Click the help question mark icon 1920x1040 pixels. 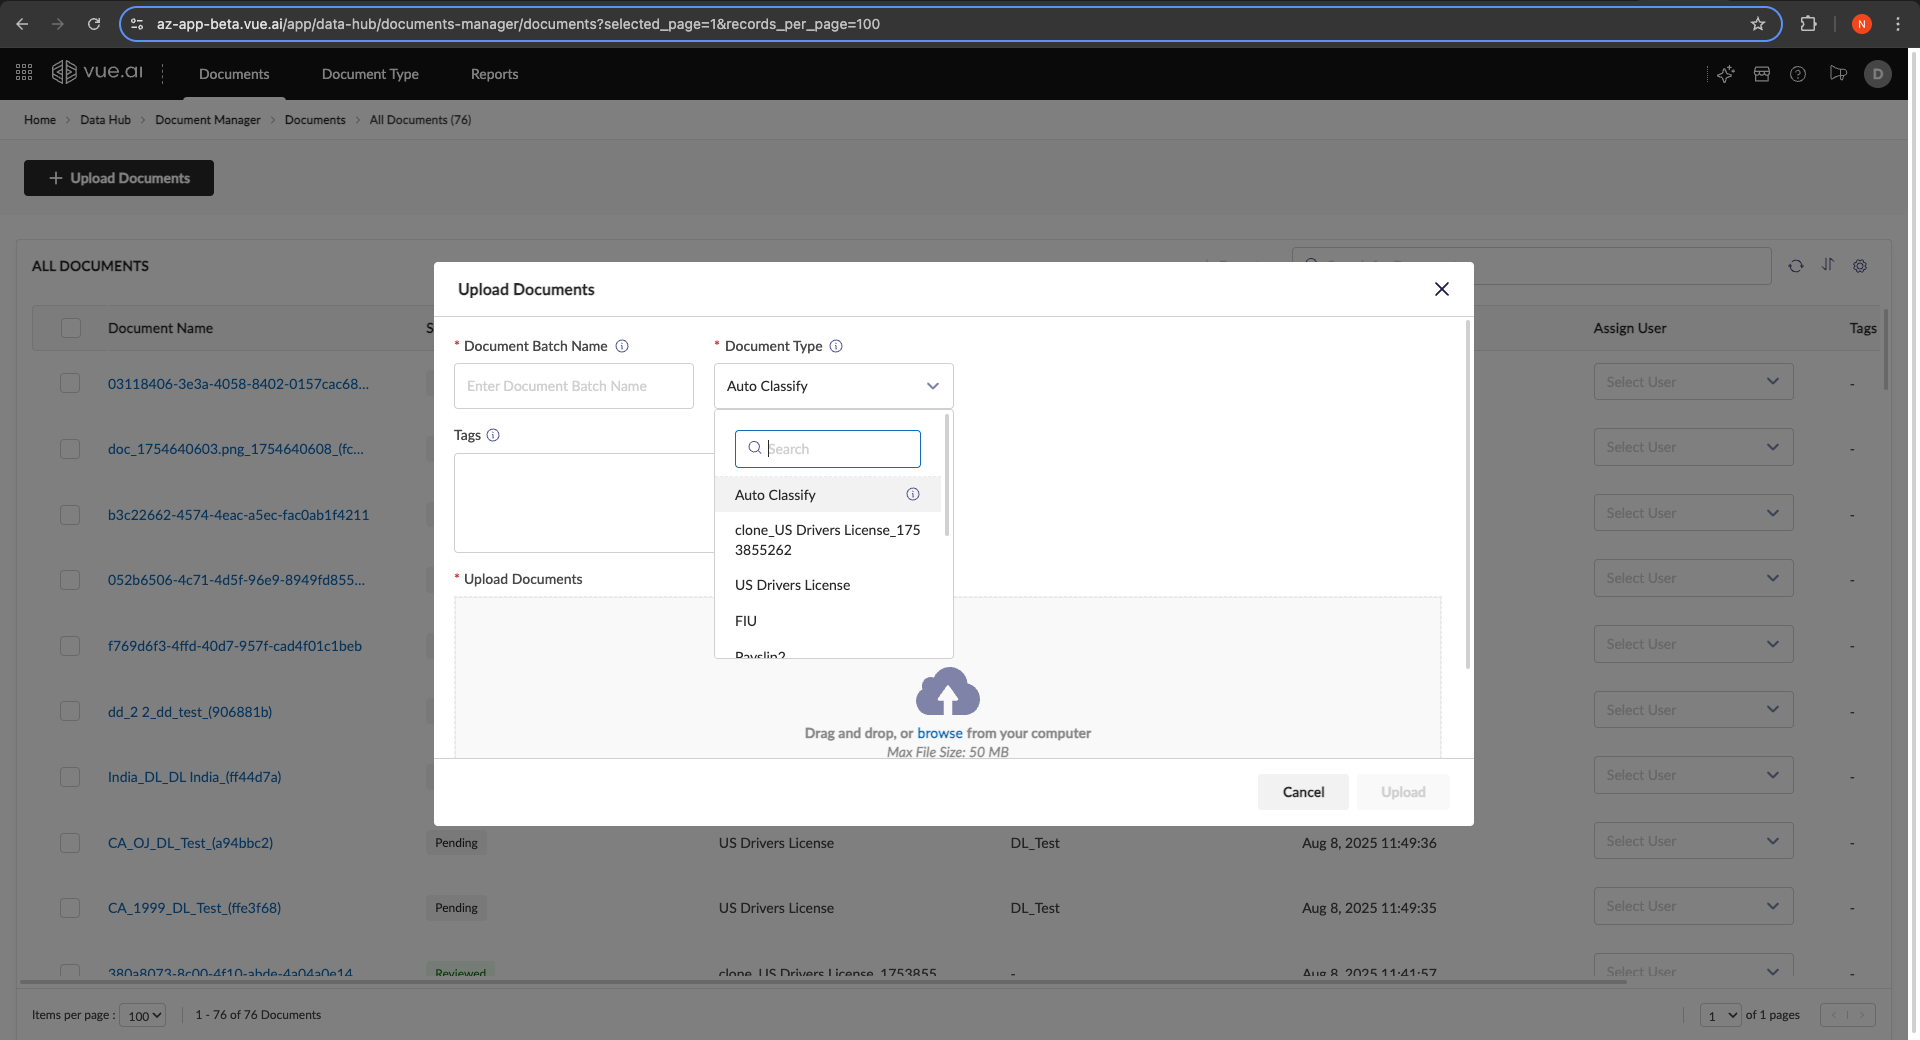click(x=1798, y=74)
